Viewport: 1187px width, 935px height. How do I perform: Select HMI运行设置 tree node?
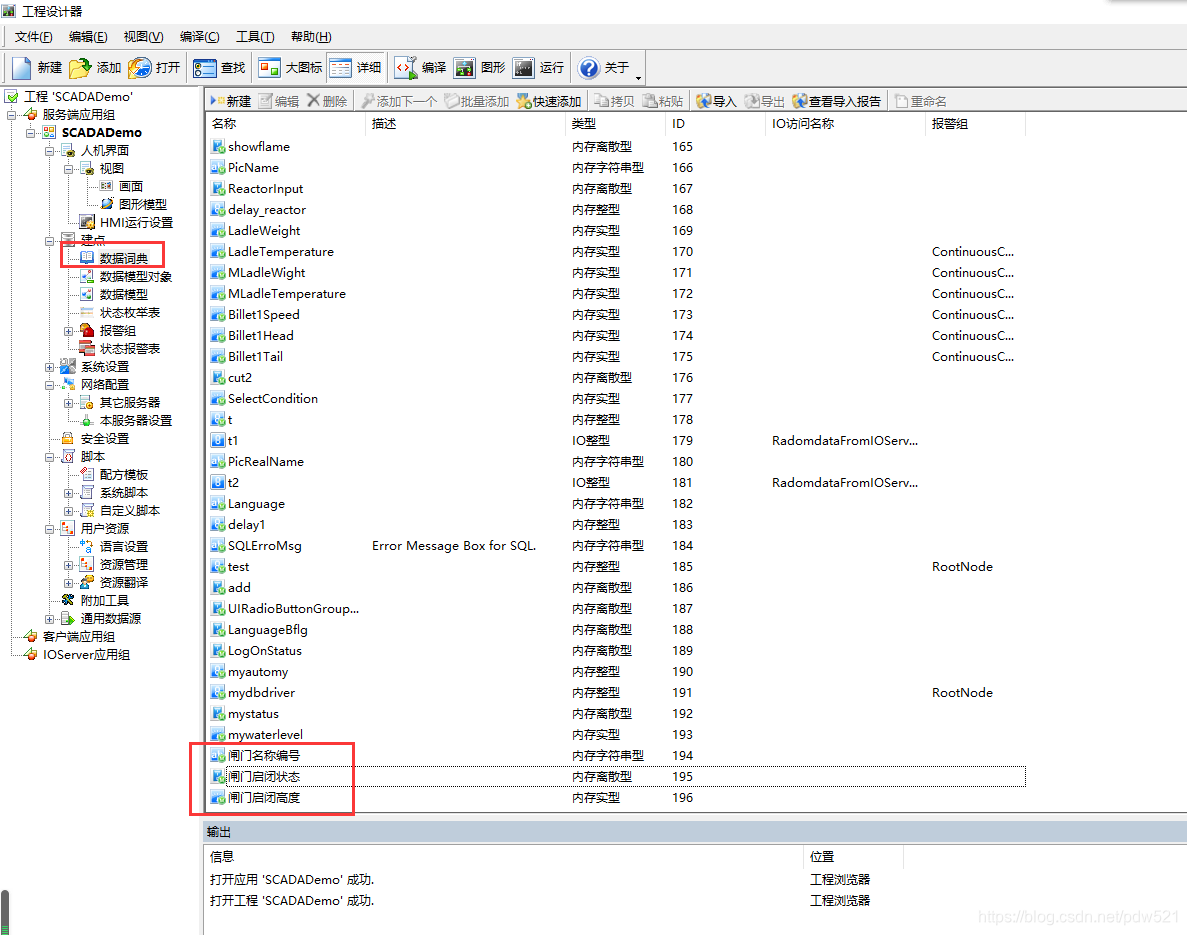tap(136, 223)
